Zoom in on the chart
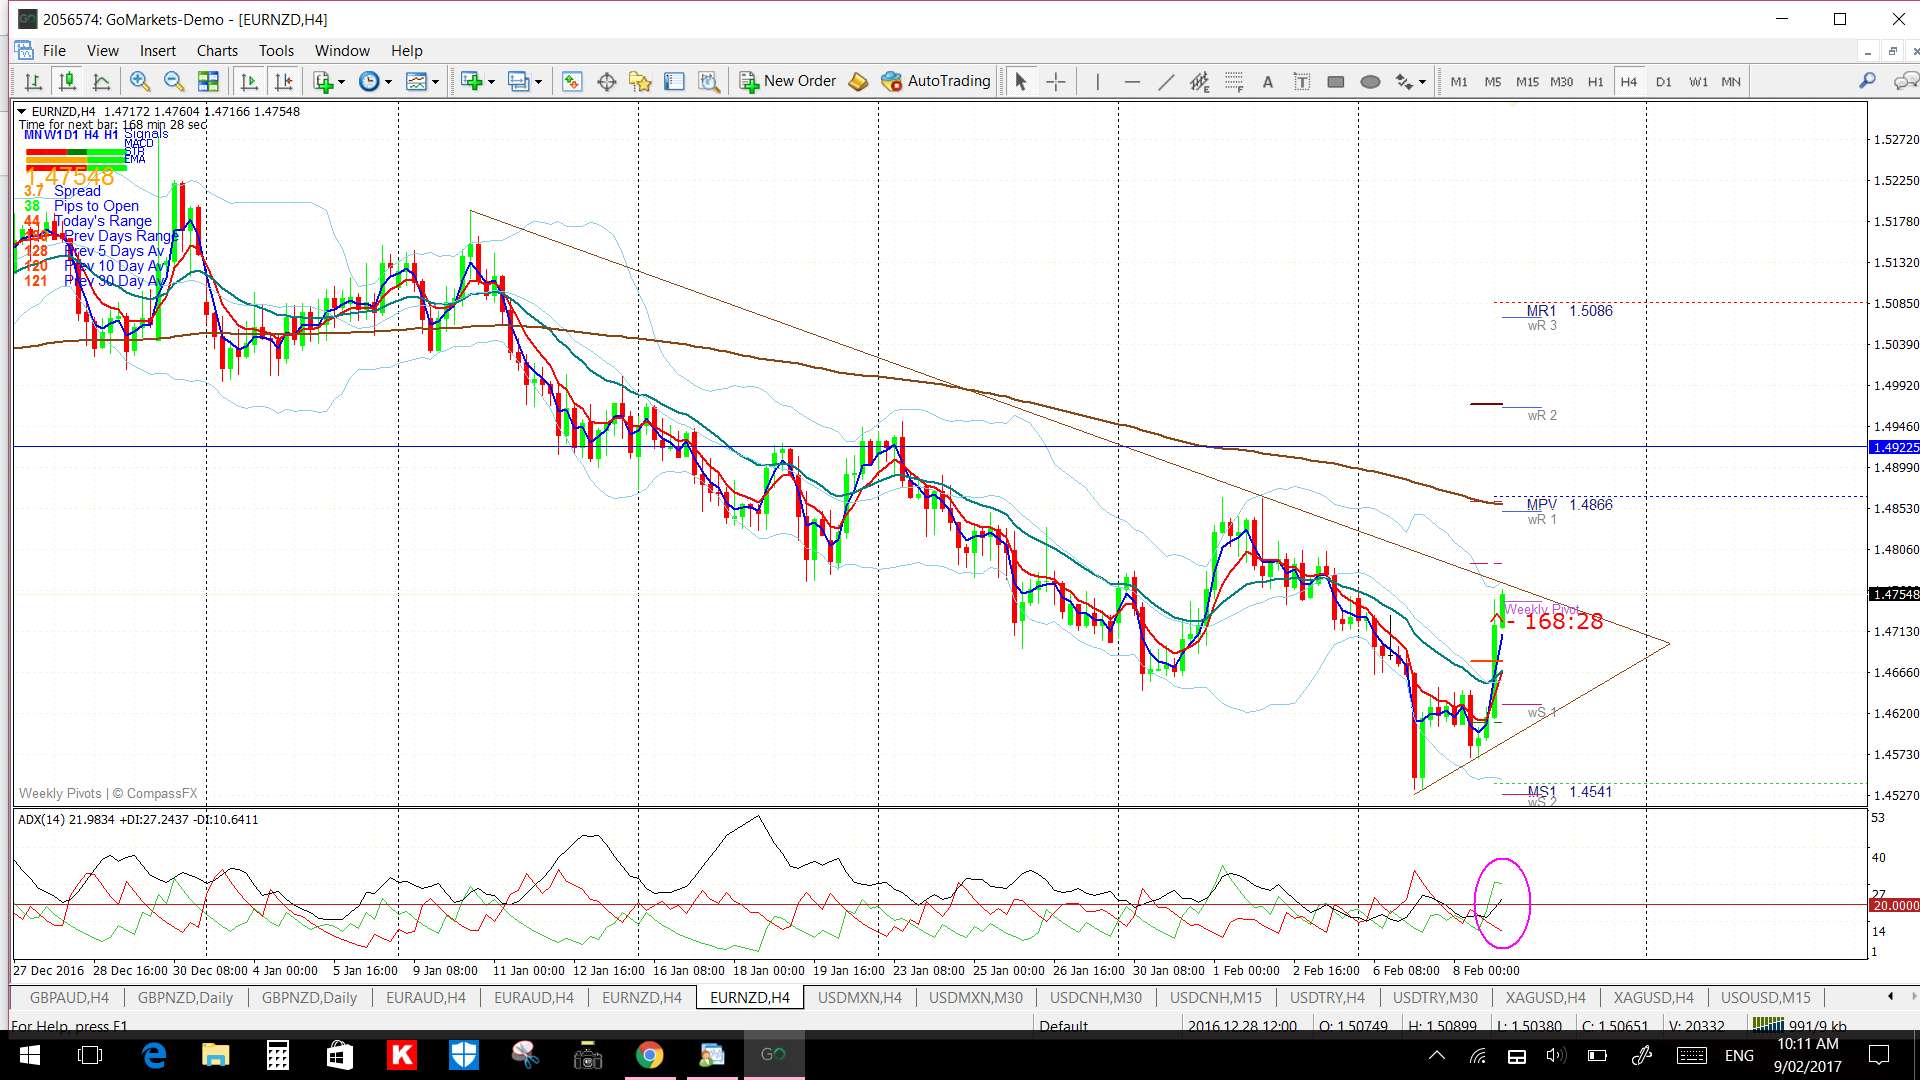Screen dimensions: 1920x1080 (x=139, y=82)
